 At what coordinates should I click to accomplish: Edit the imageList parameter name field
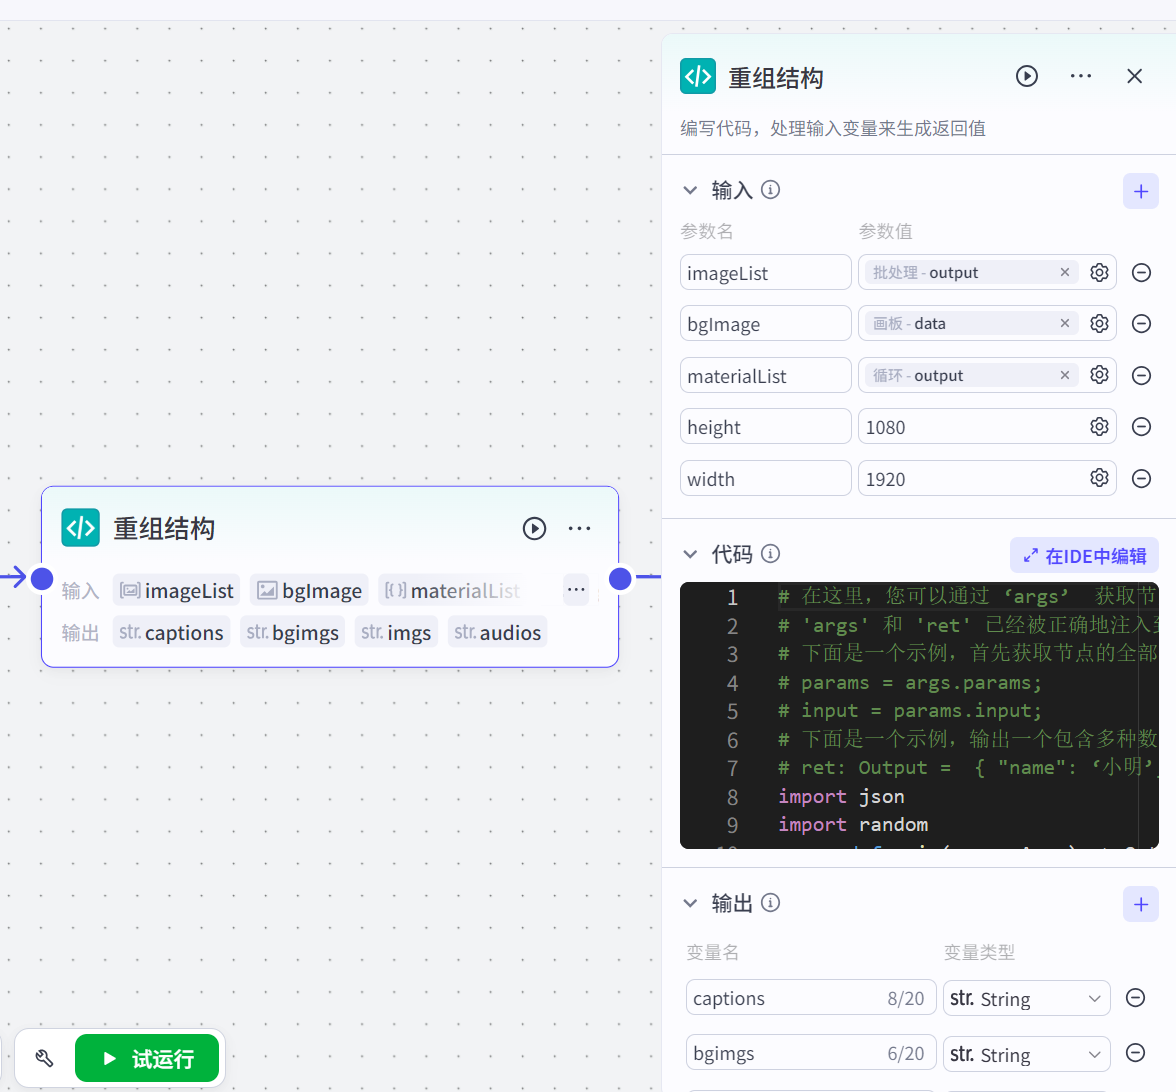(x=765, y=272)
